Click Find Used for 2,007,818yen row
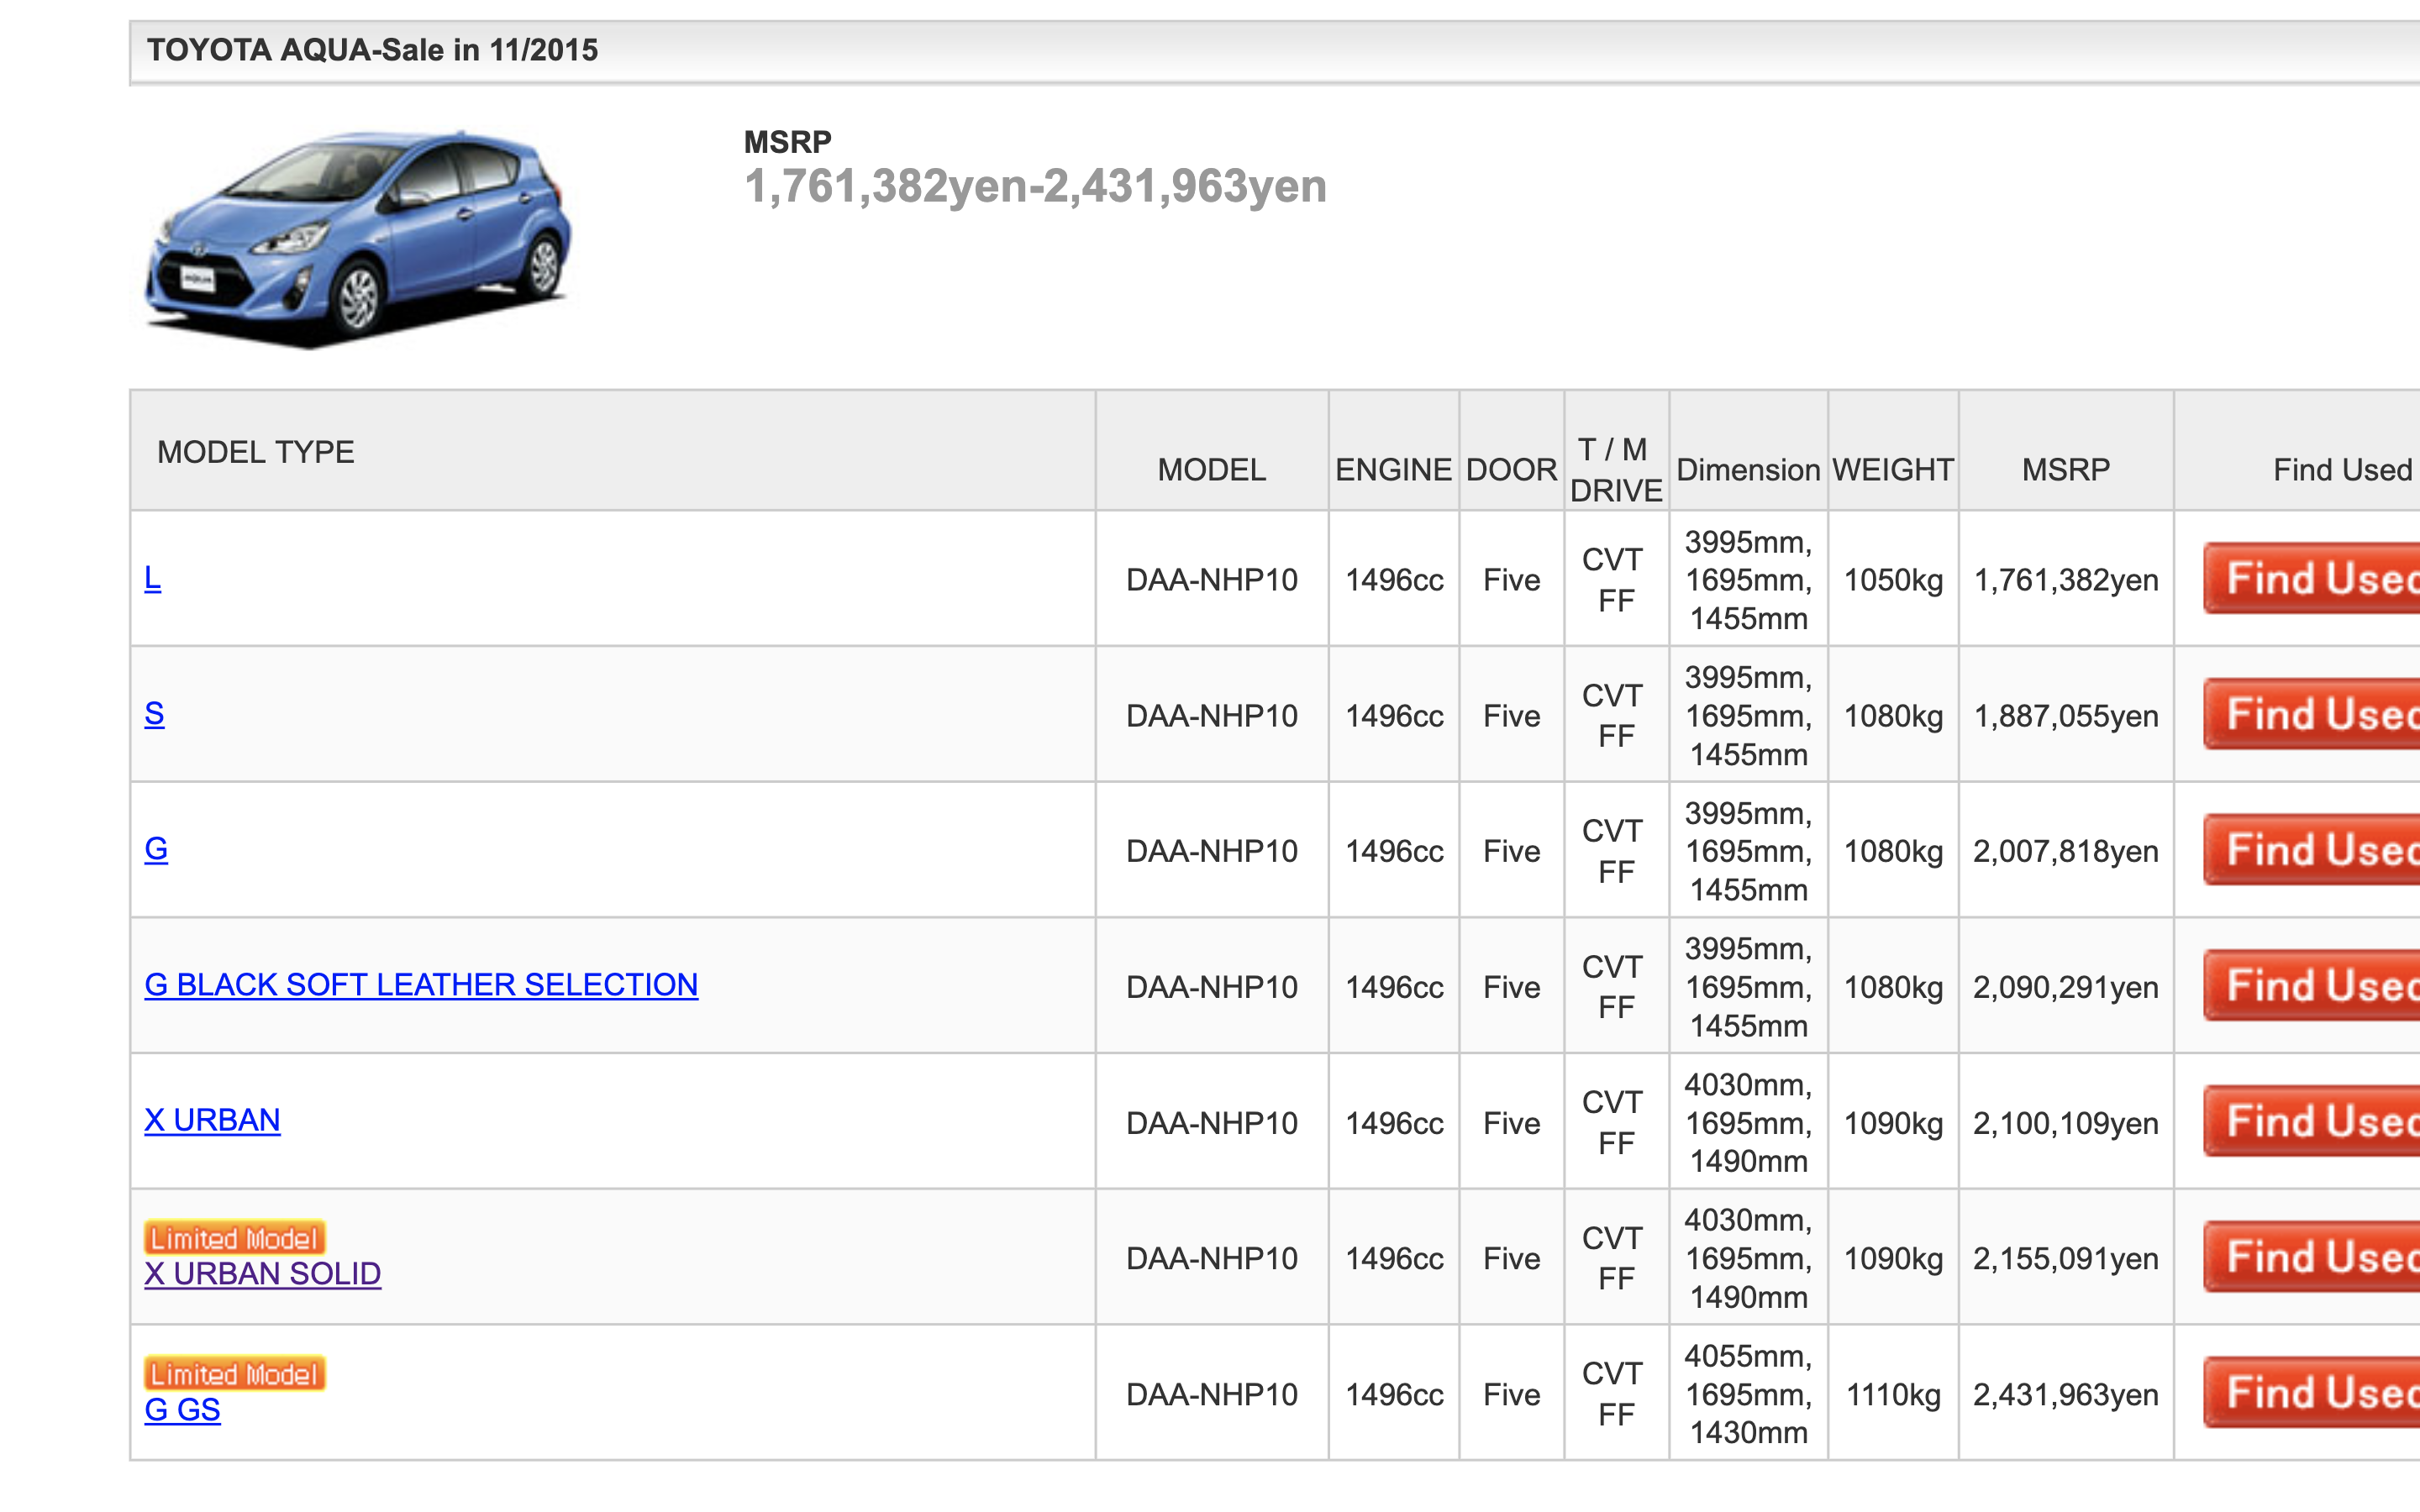The image size is (2420, 1512). [x=2311, y=850]
